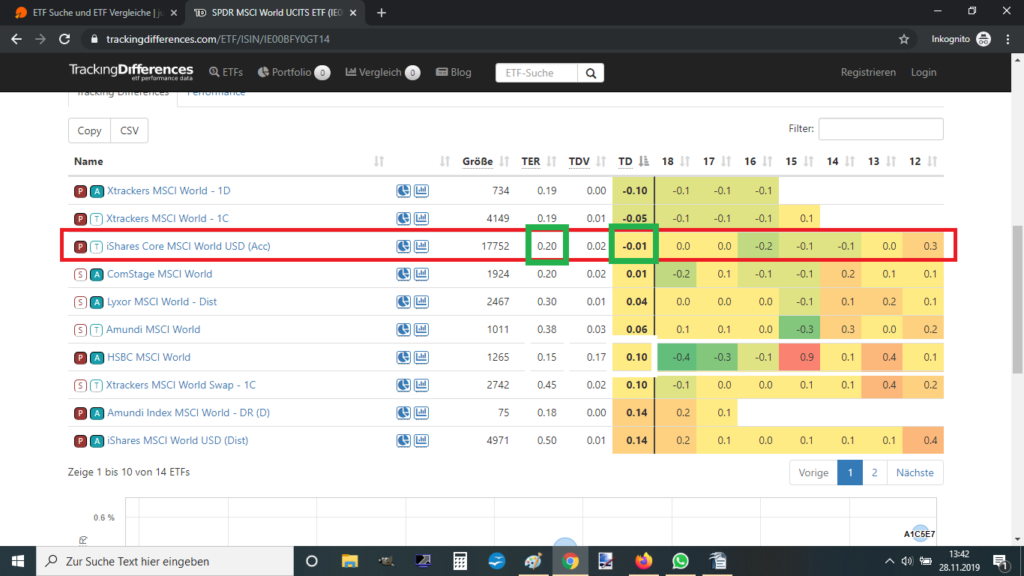Bookmark this page with the star icon
This screenshot has width=1024, height=576.
pyautogui.click(x=904, y=39)
